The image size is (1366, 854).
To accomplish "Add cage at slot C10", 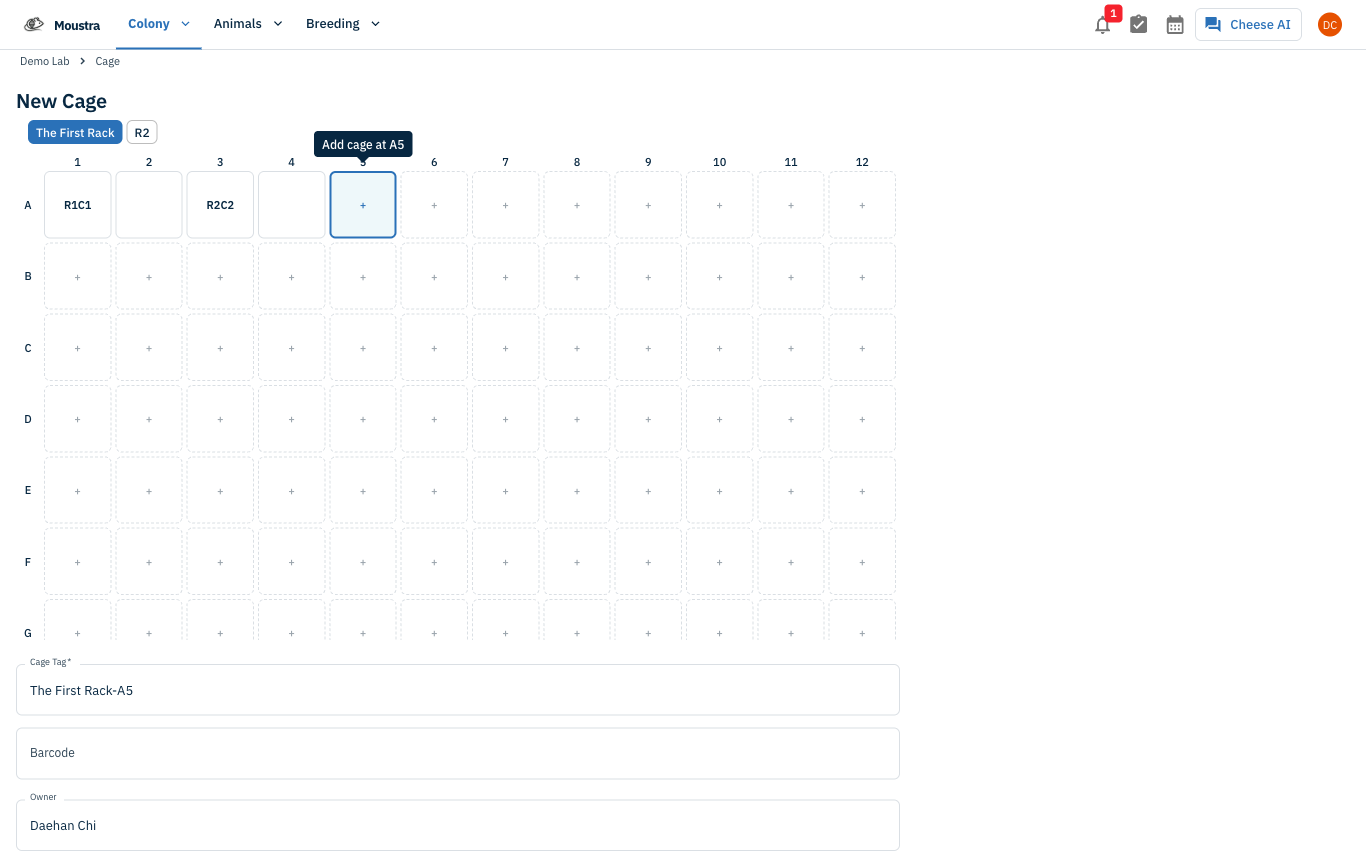I will pos(720,348).
